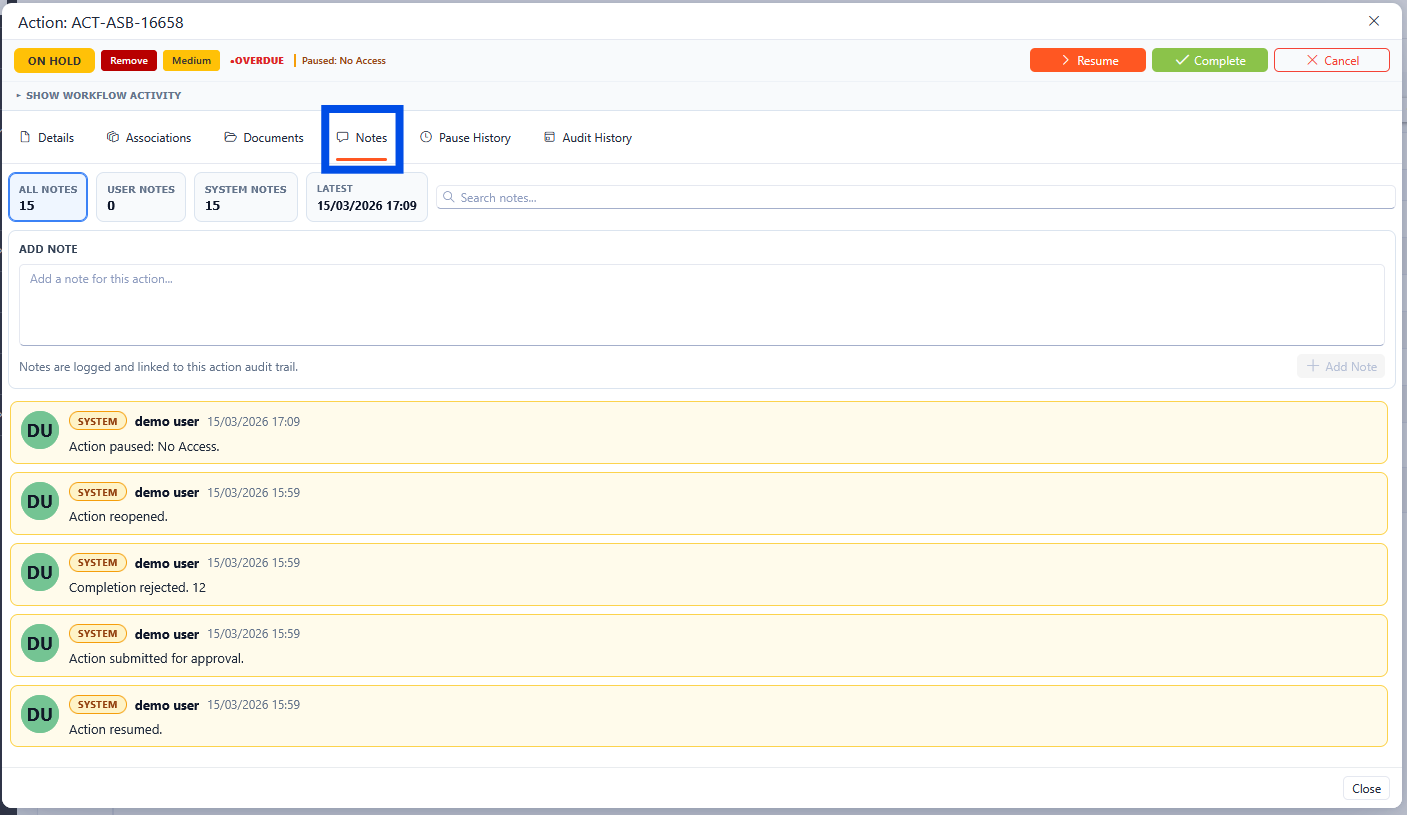Image resolution: width=1407 pixels, height=815 pixels.
Task: Select the Latest note date card
Action: [x=366, y=197]
